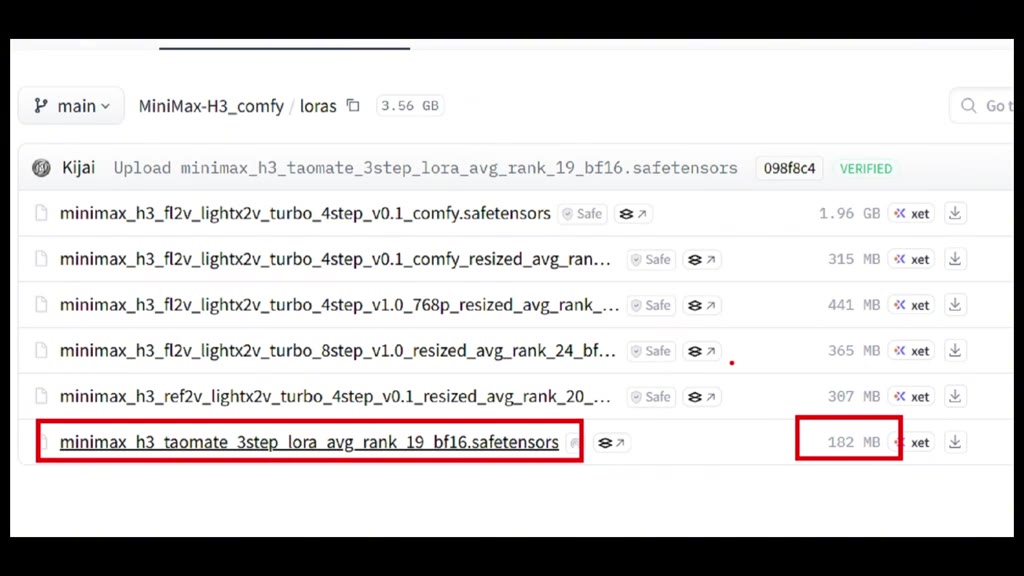
Task: Download the 1.96 GB comfy.safetensors file
Action: (x=955, y=214)
